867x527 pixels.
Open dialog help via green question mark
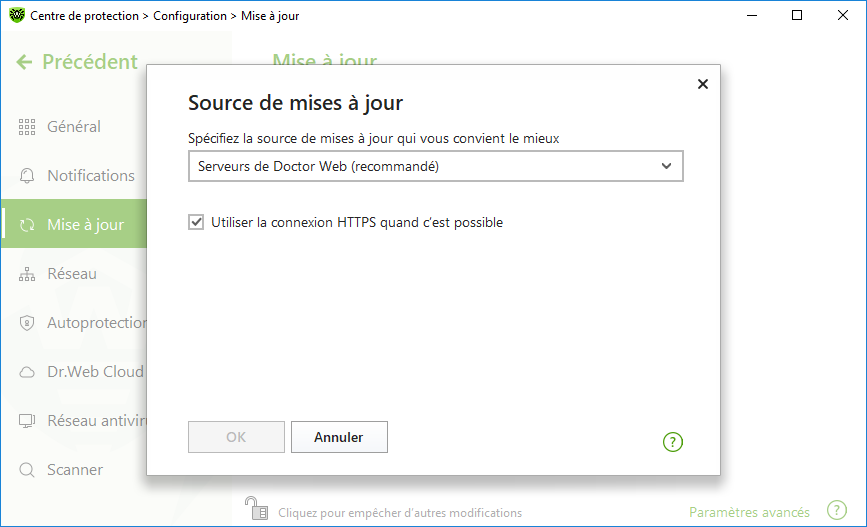point(672,442)
